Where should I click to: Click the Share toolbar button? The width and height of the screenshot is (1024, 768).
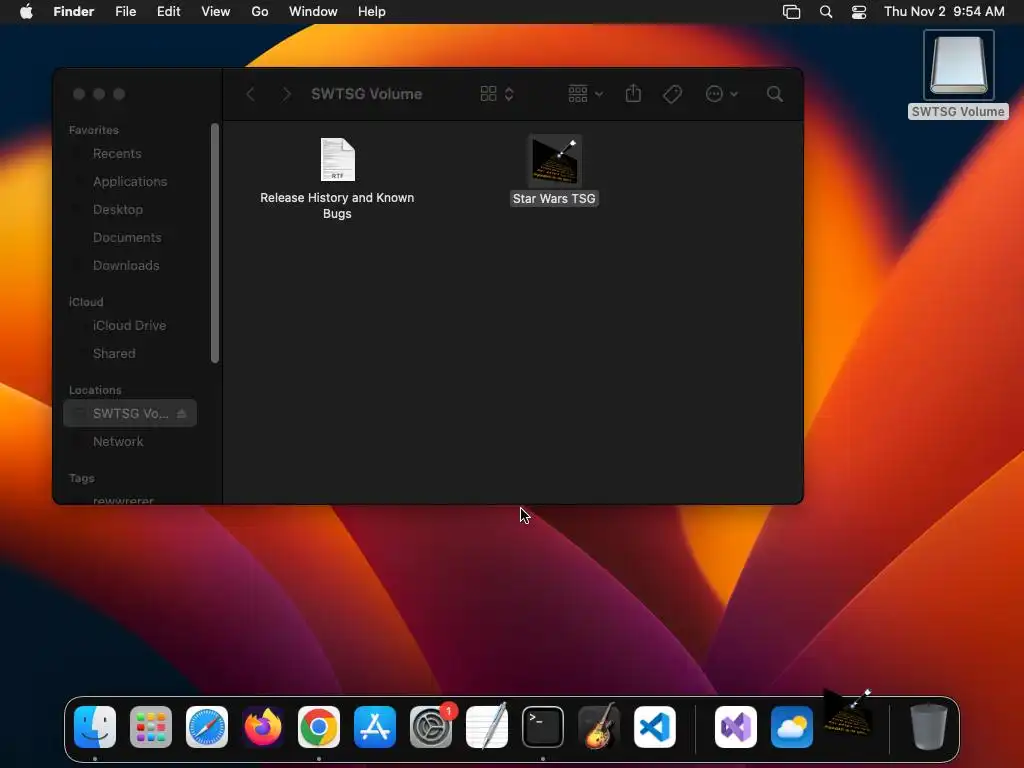coord(633,94)
